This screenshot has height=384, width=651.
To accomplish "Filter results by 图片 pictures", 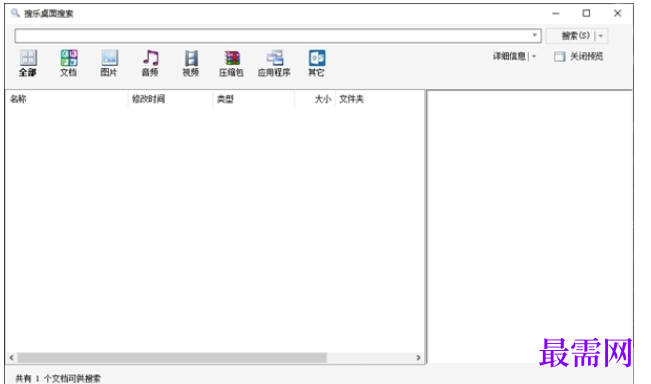I will tap(109, 63).
